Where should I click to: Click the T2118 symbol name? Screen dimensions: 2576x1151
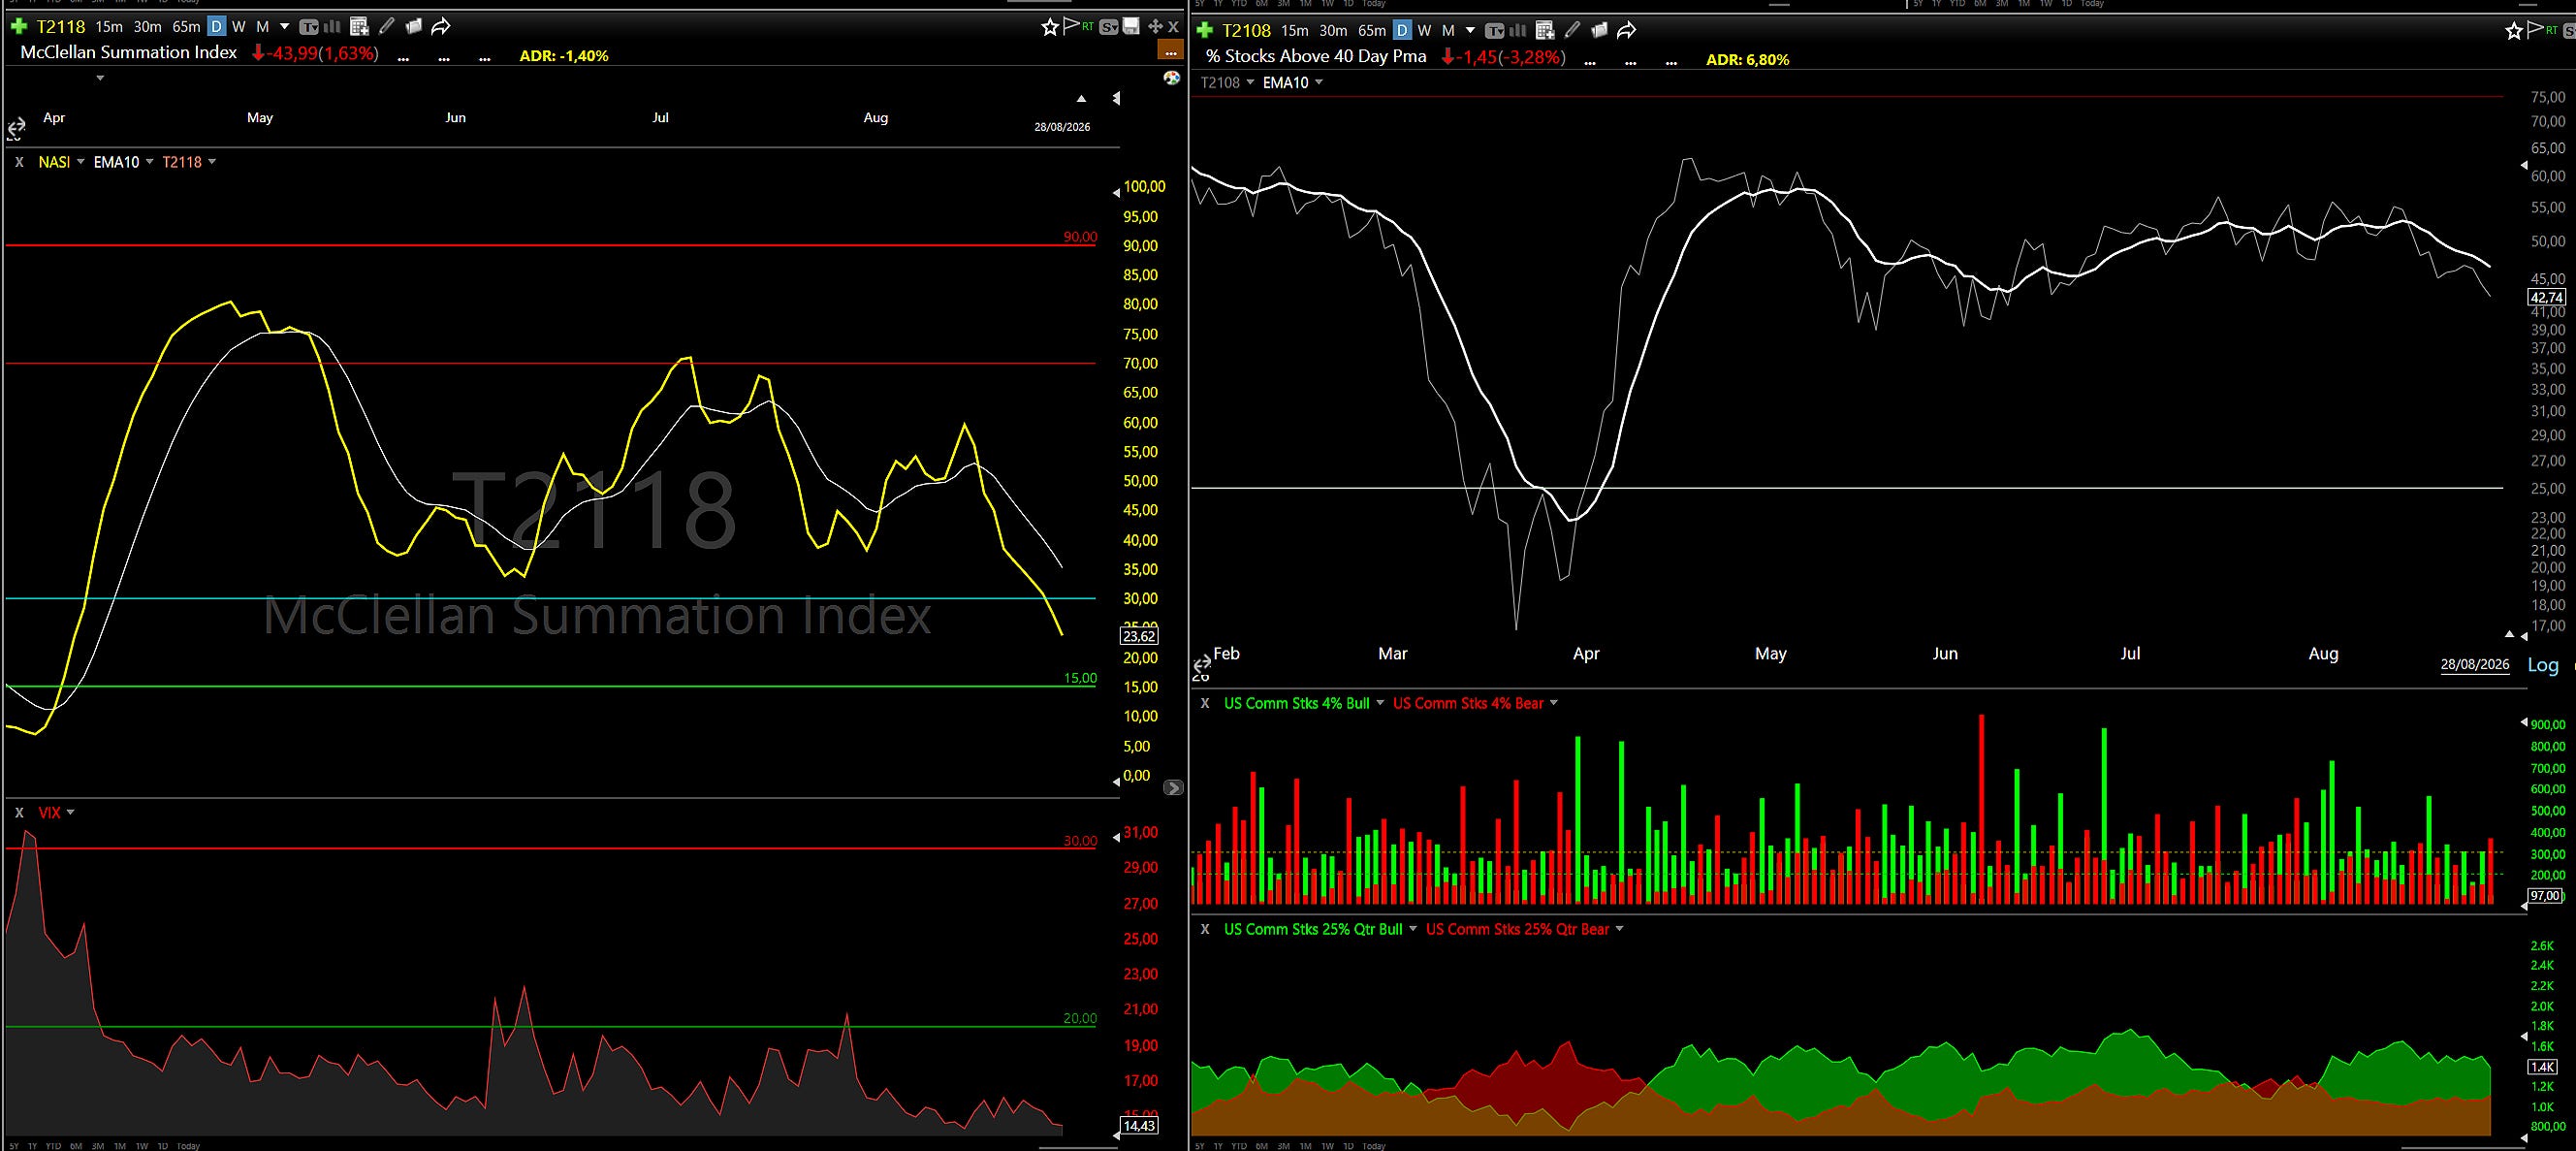(x=61, y=27)
